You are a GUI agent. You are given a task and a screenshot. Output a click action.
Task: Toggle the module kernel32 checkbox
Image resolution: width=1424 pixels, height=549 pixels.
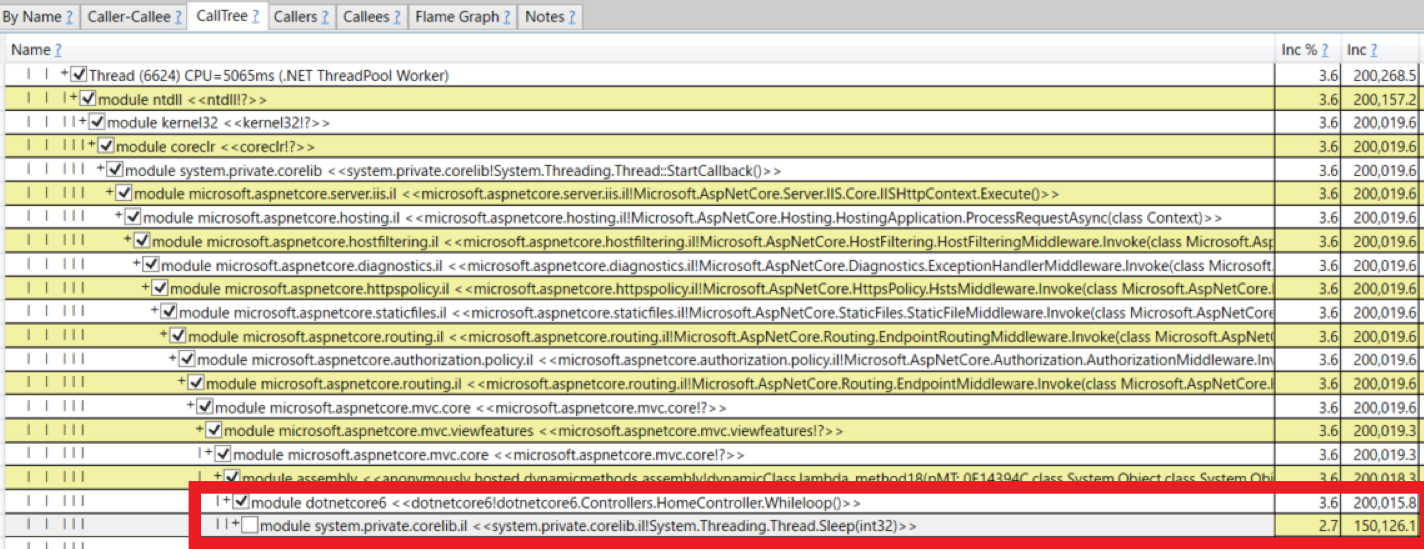[97, 122]
